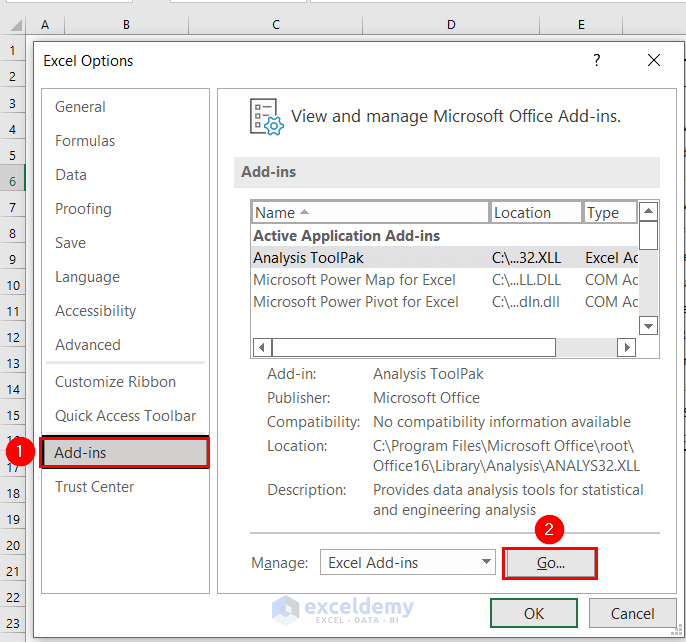This screenshot has height=642, width=686.
Task: Open the Save options category
Action: [x=70, y=243]
